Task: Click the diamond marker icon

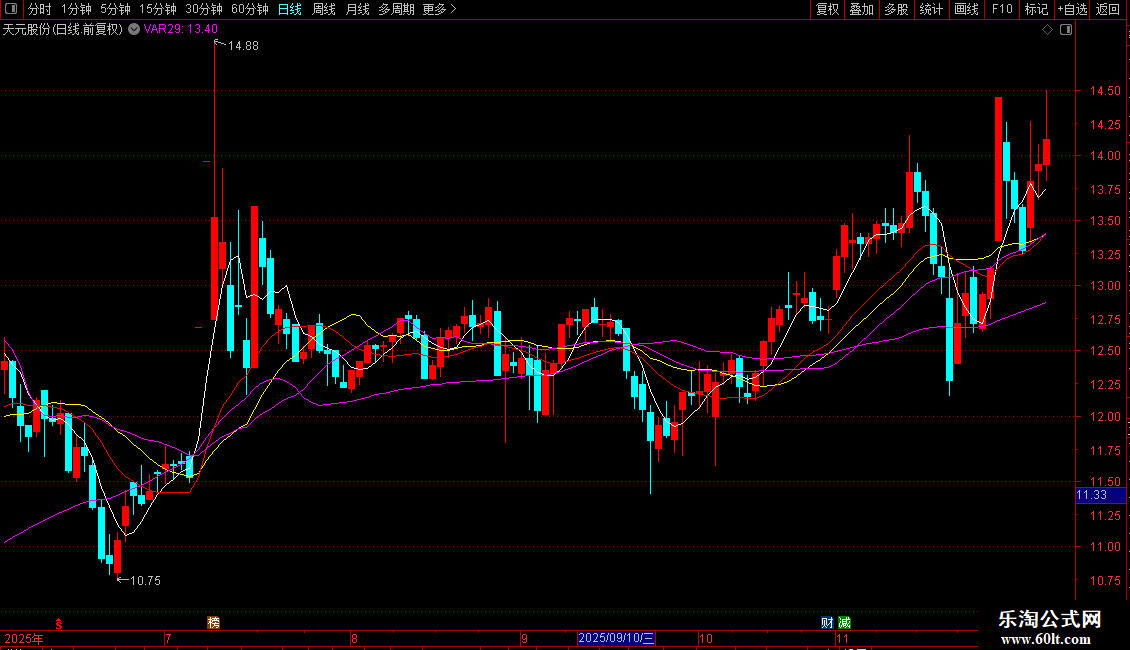Action: [x=1048, y=30]
